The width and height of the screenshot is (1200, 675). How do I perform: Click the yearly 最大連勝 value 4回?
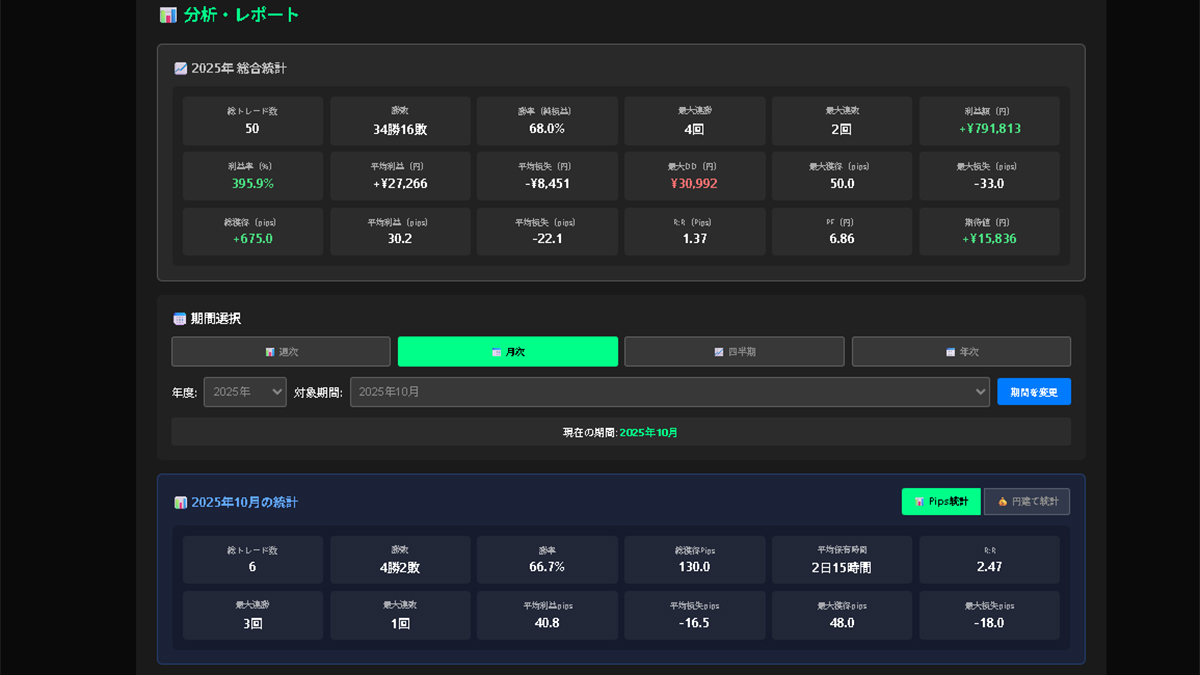coord(694,129)
